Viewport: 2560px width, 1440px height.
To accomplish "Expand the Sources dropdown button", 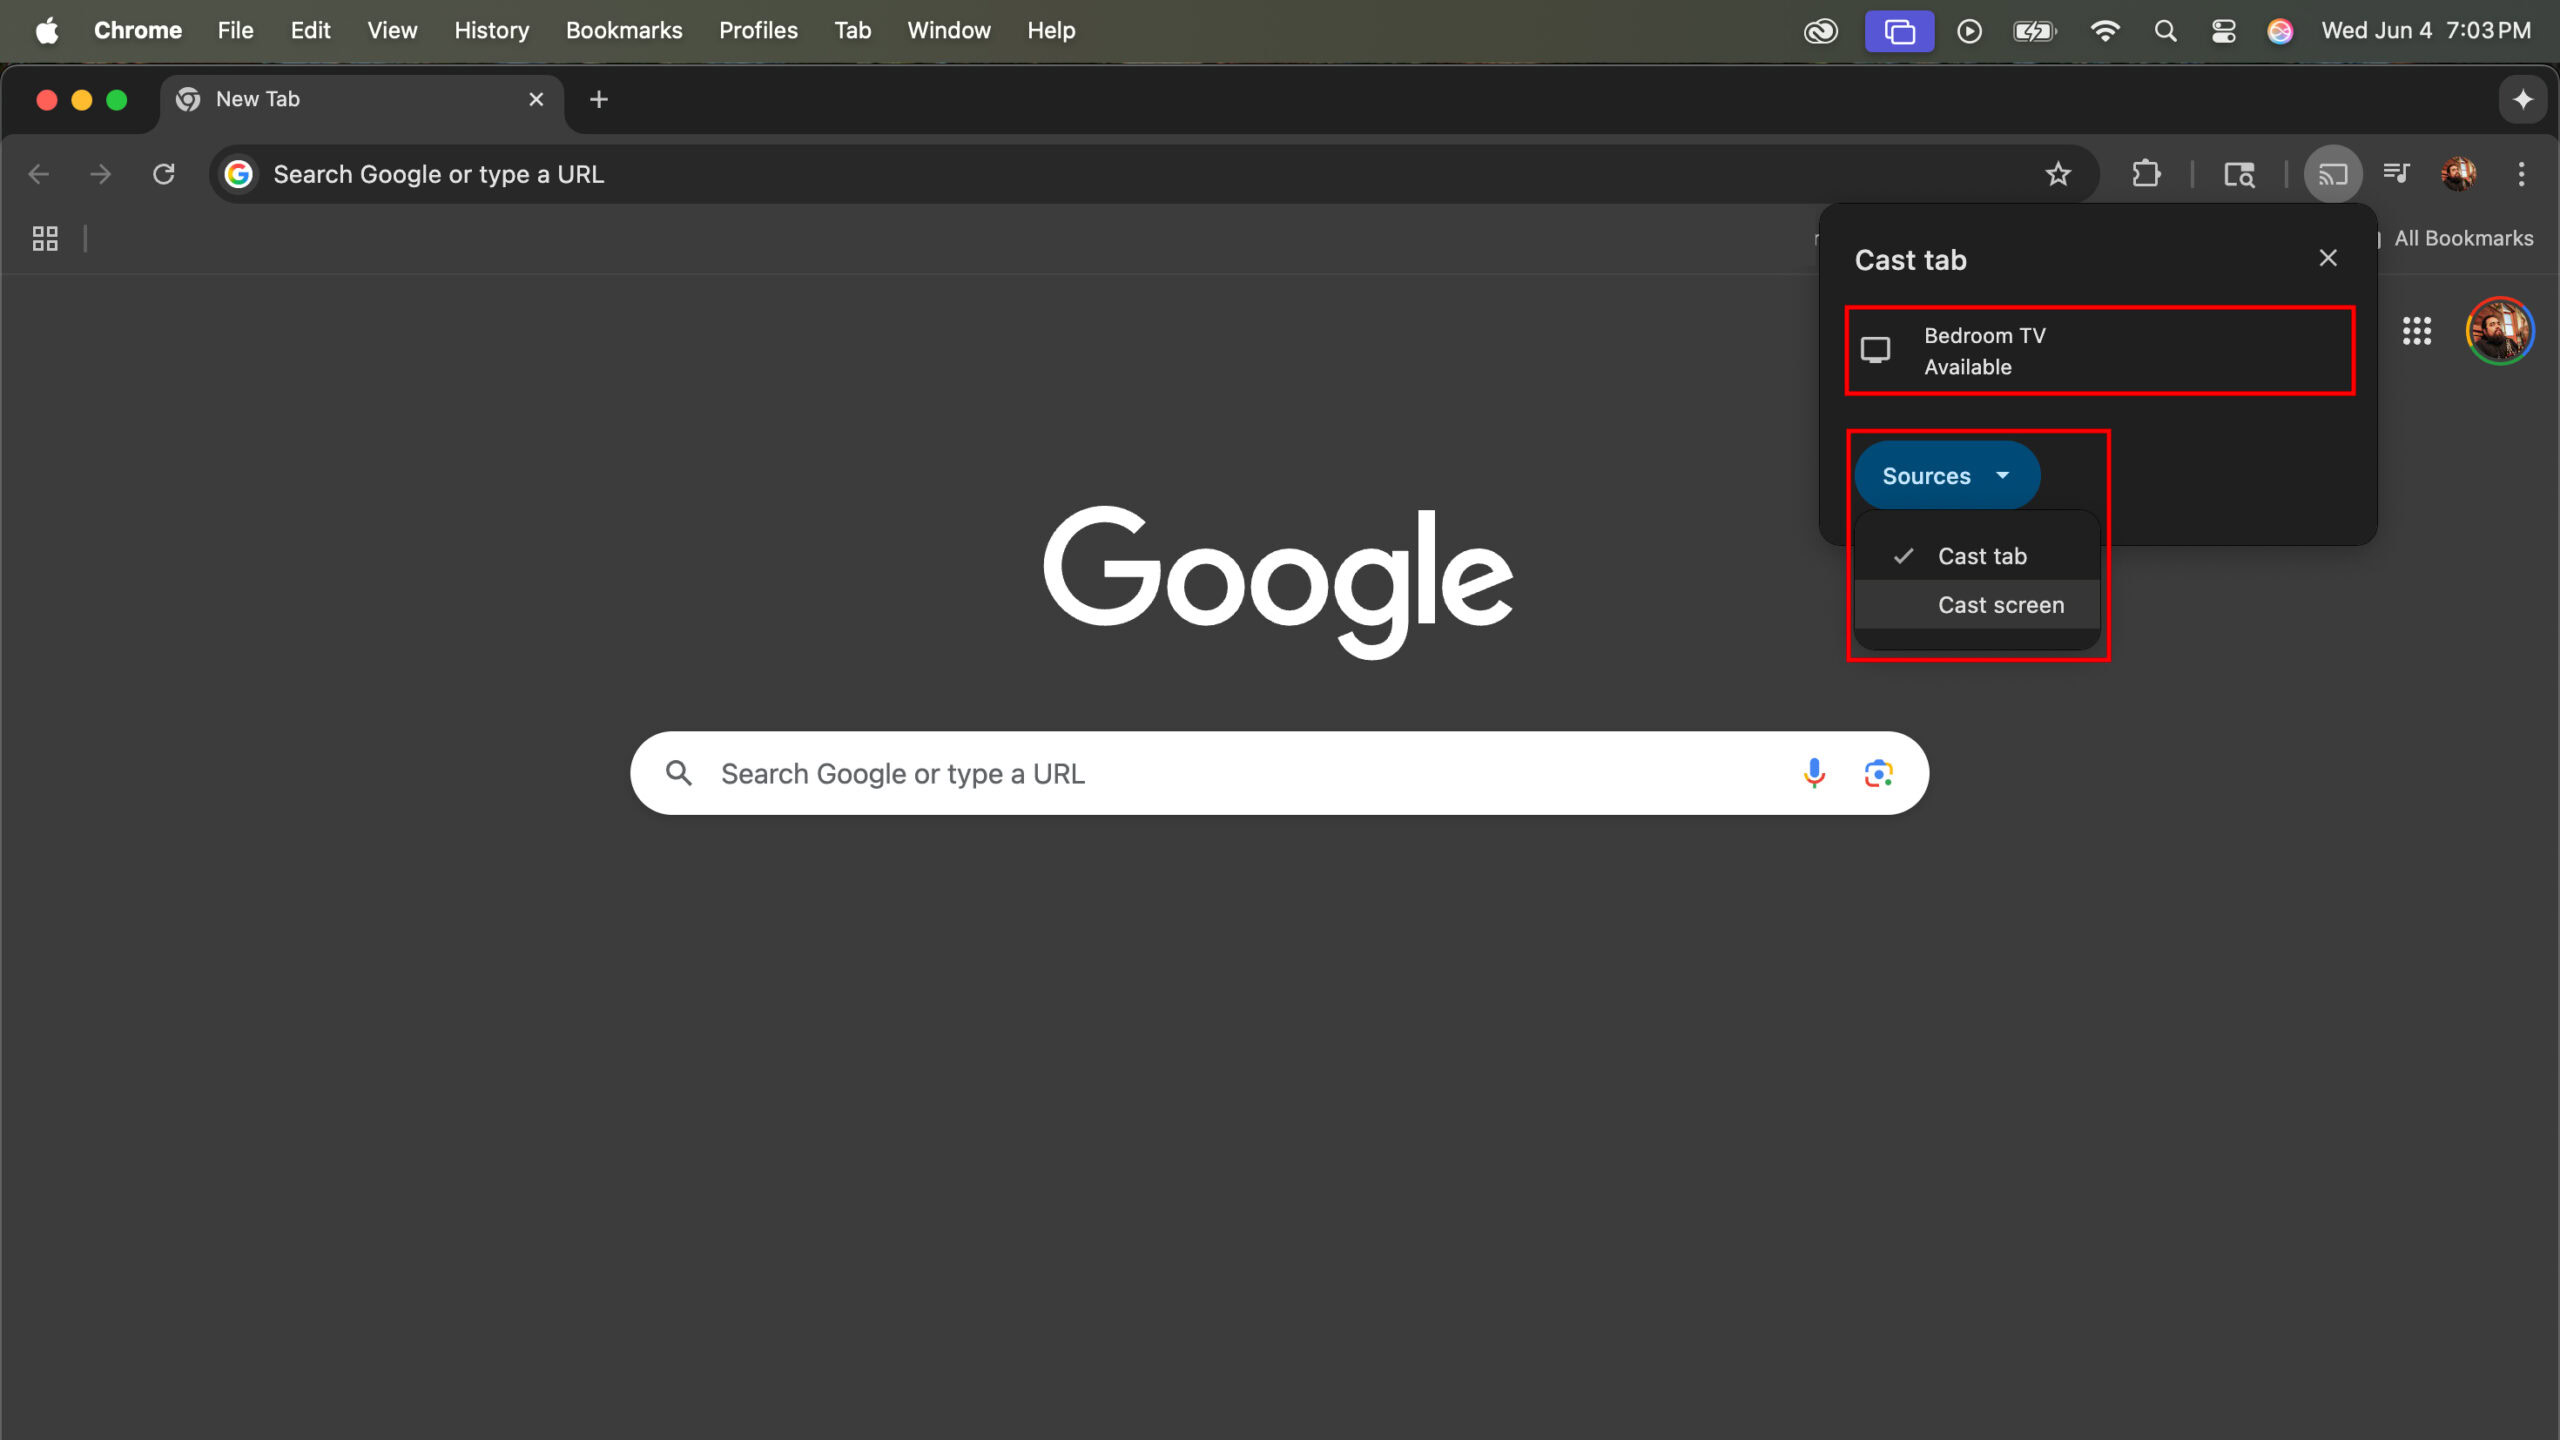I will [1945, 476].
